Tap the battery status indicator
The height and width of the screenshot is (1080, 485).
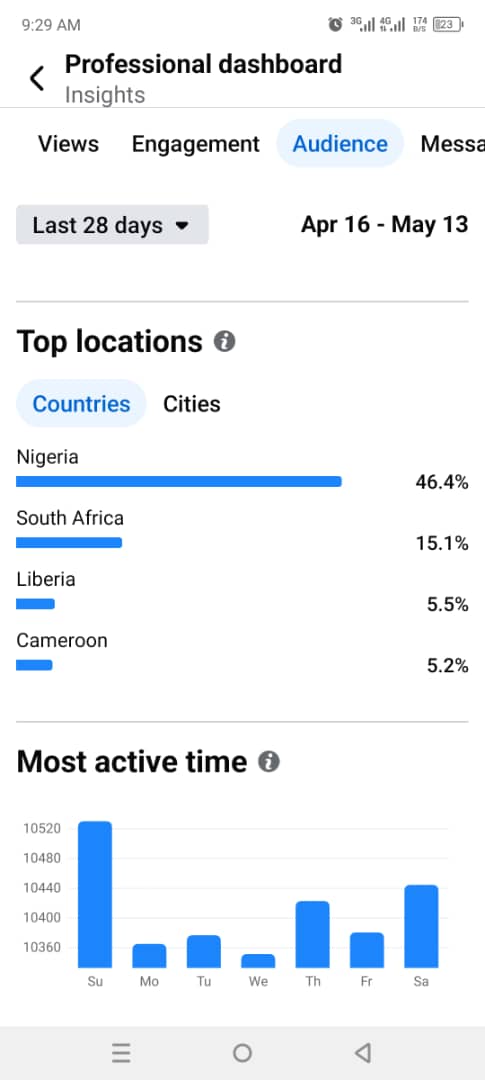click(x=448, y=25)
